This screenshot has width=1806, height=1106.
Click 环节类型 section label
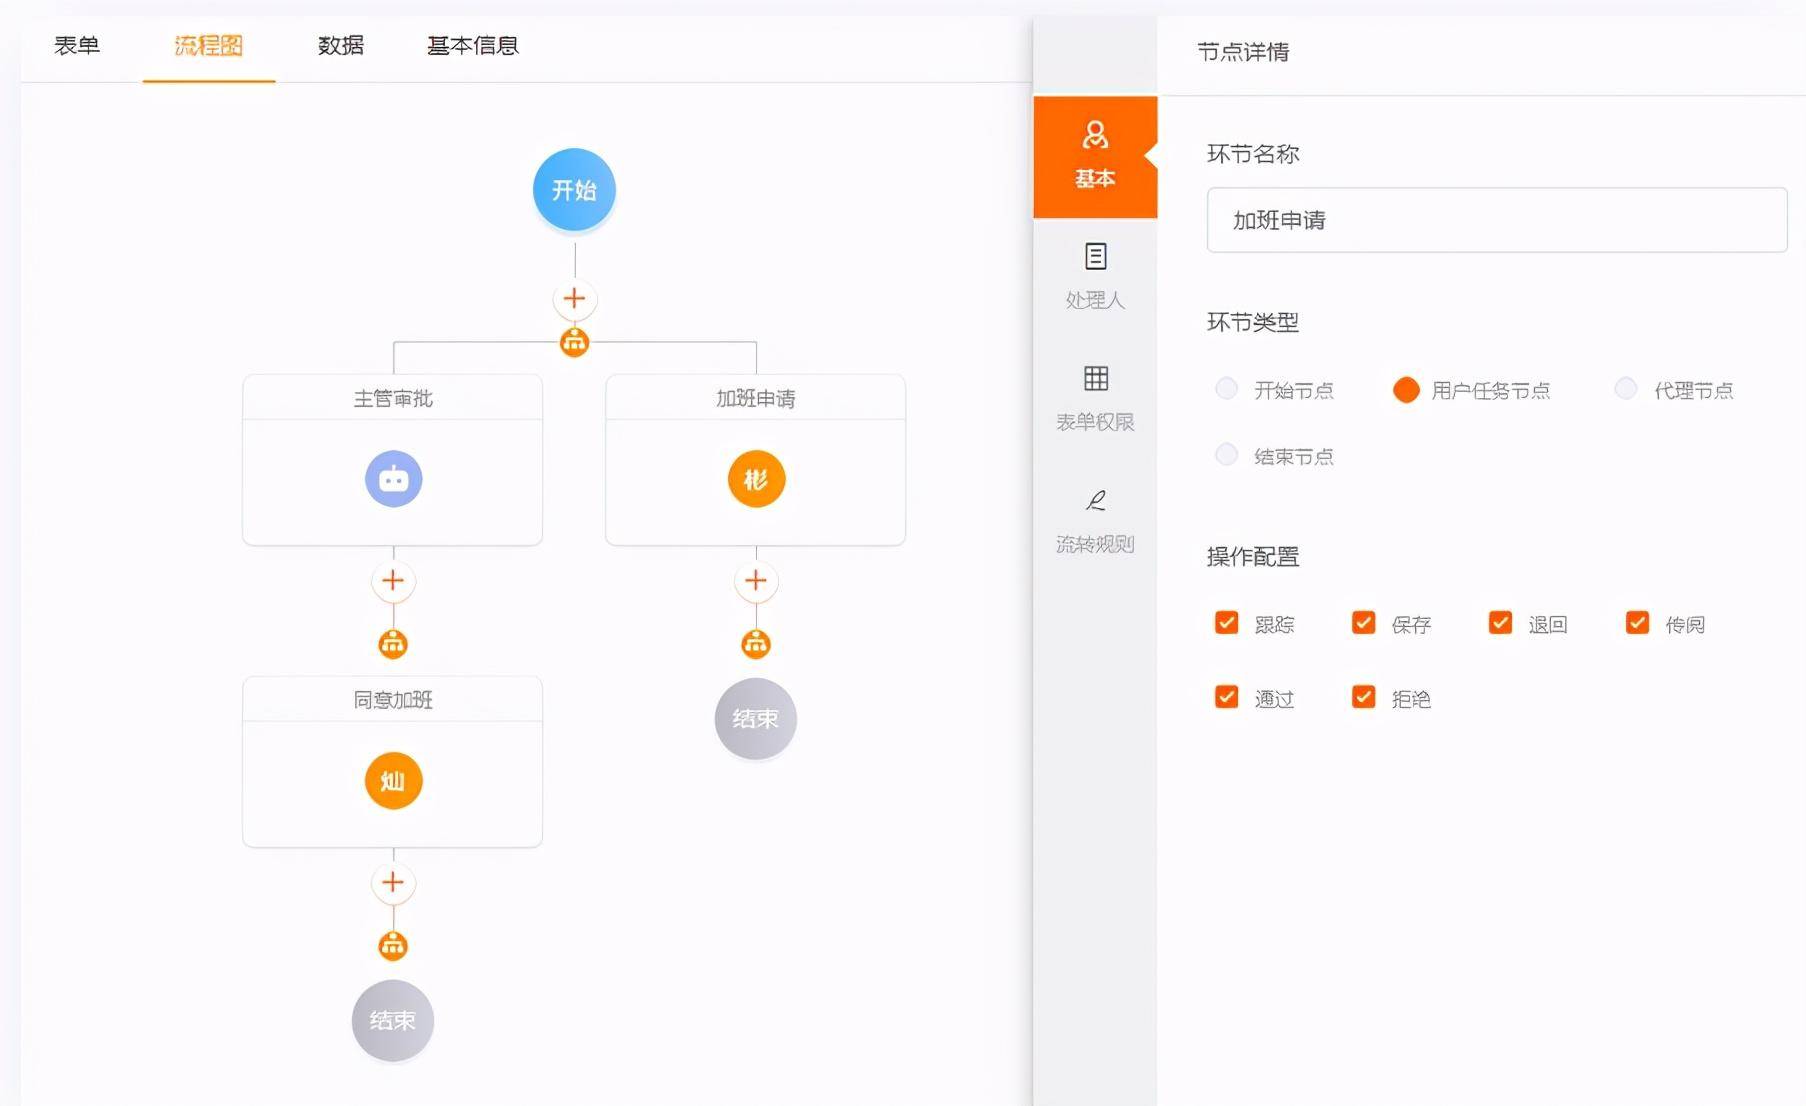(x=1253, y=322)
